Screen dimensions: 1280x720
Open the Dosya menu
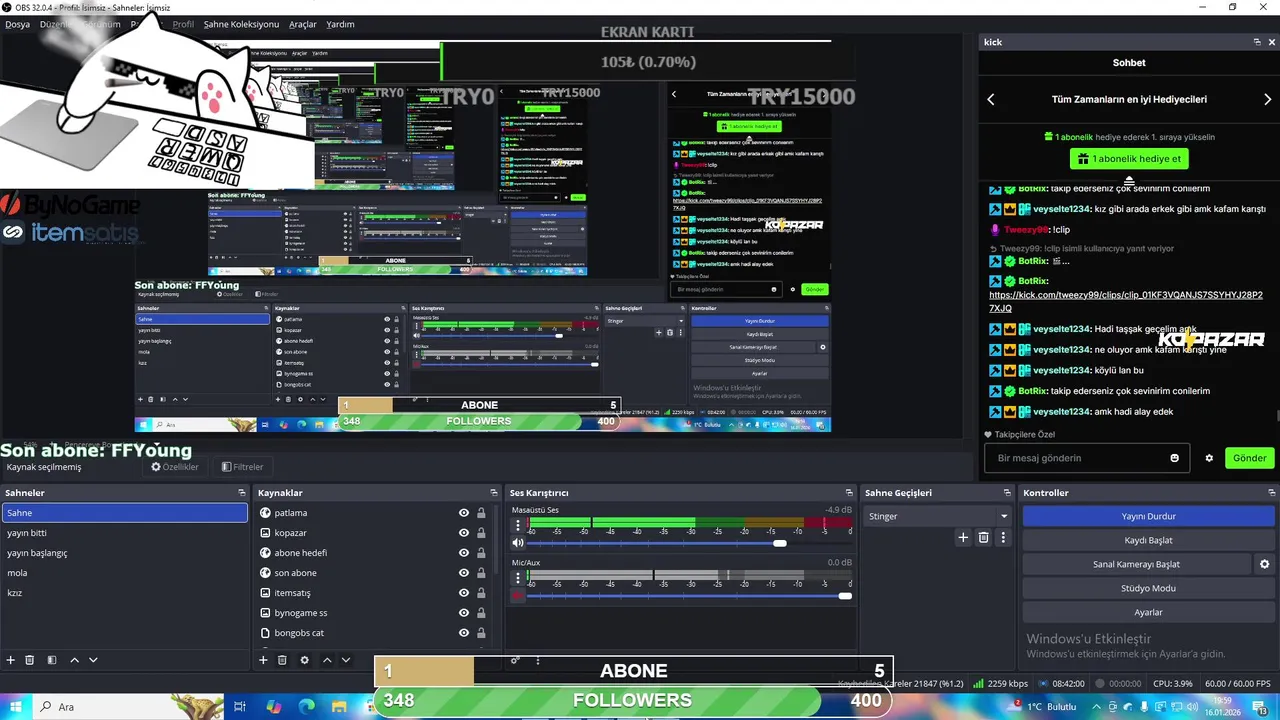[17, 24]
